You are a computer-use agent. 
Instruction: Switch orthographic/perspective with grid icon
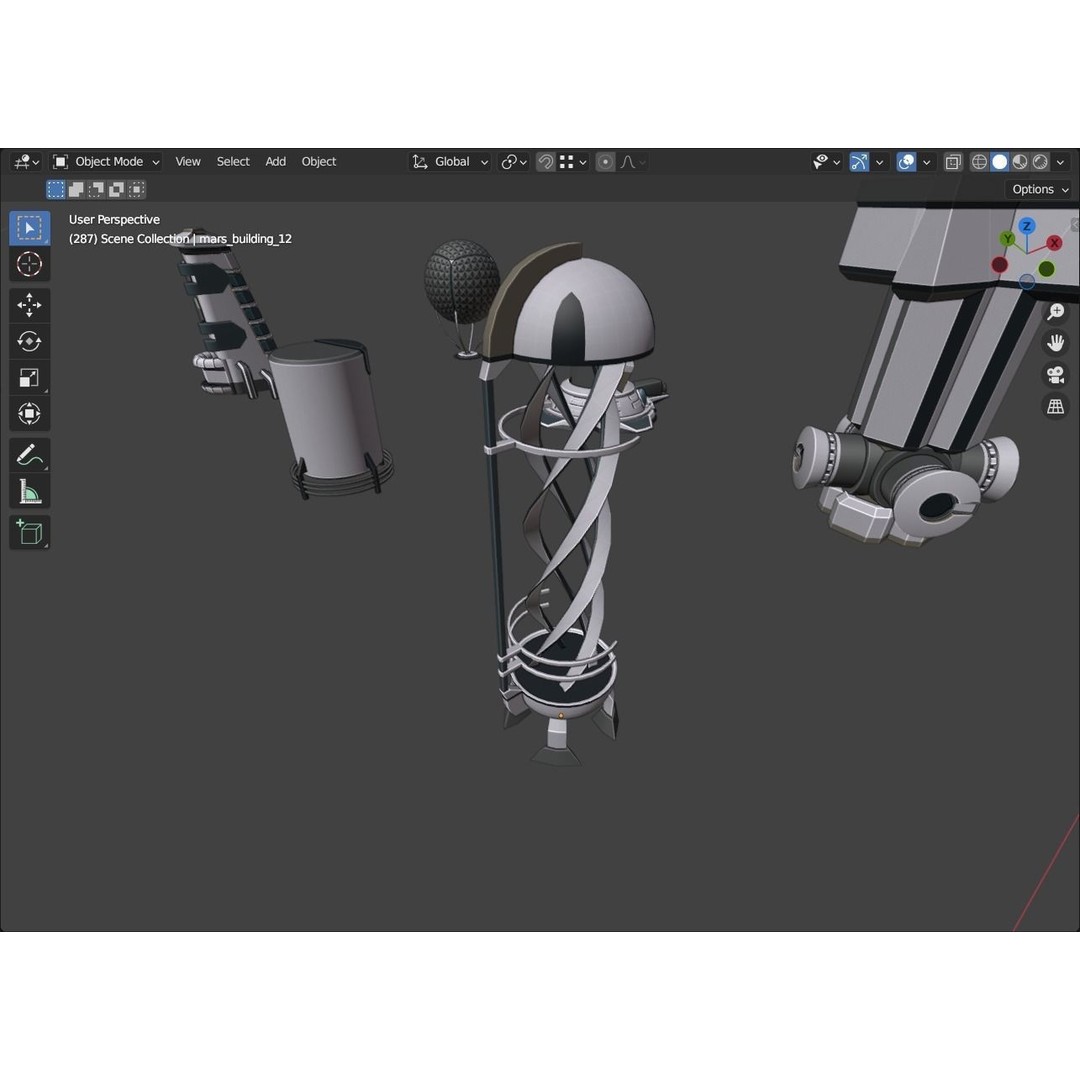point(1055,406)
